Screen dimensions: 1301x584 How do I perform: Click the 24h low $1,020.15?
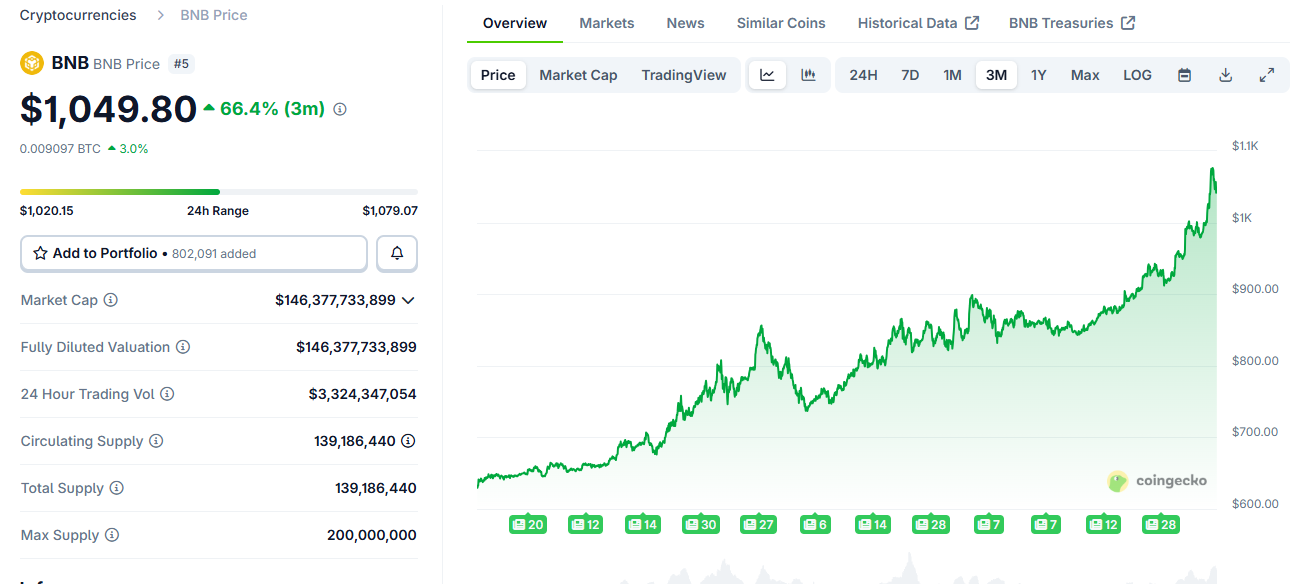point(47,211)
